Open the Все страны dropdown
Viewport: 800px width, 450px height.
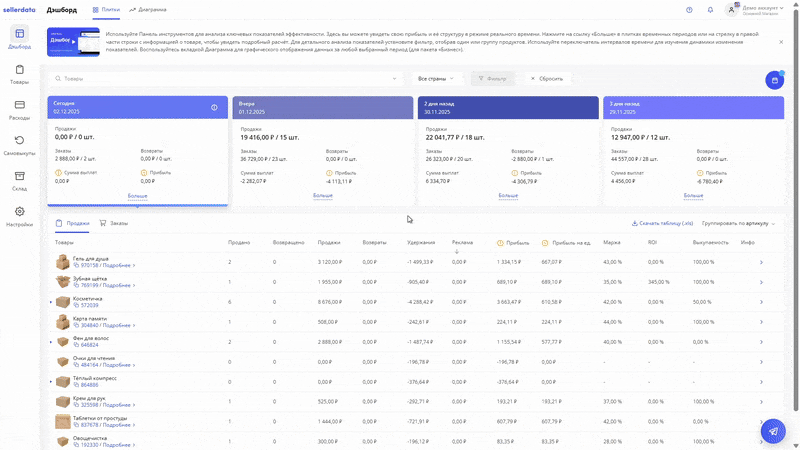click(x=435, y=78)
